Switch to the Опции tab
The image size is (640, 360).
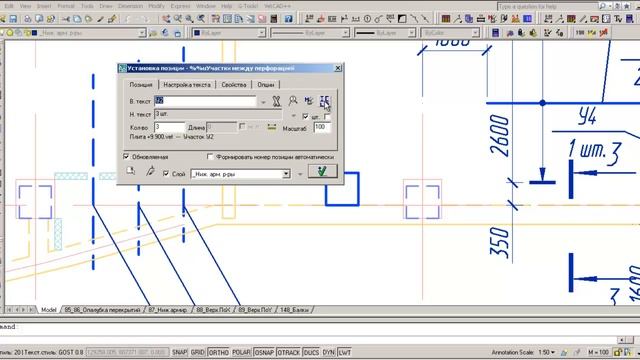[x=266, y=85]
